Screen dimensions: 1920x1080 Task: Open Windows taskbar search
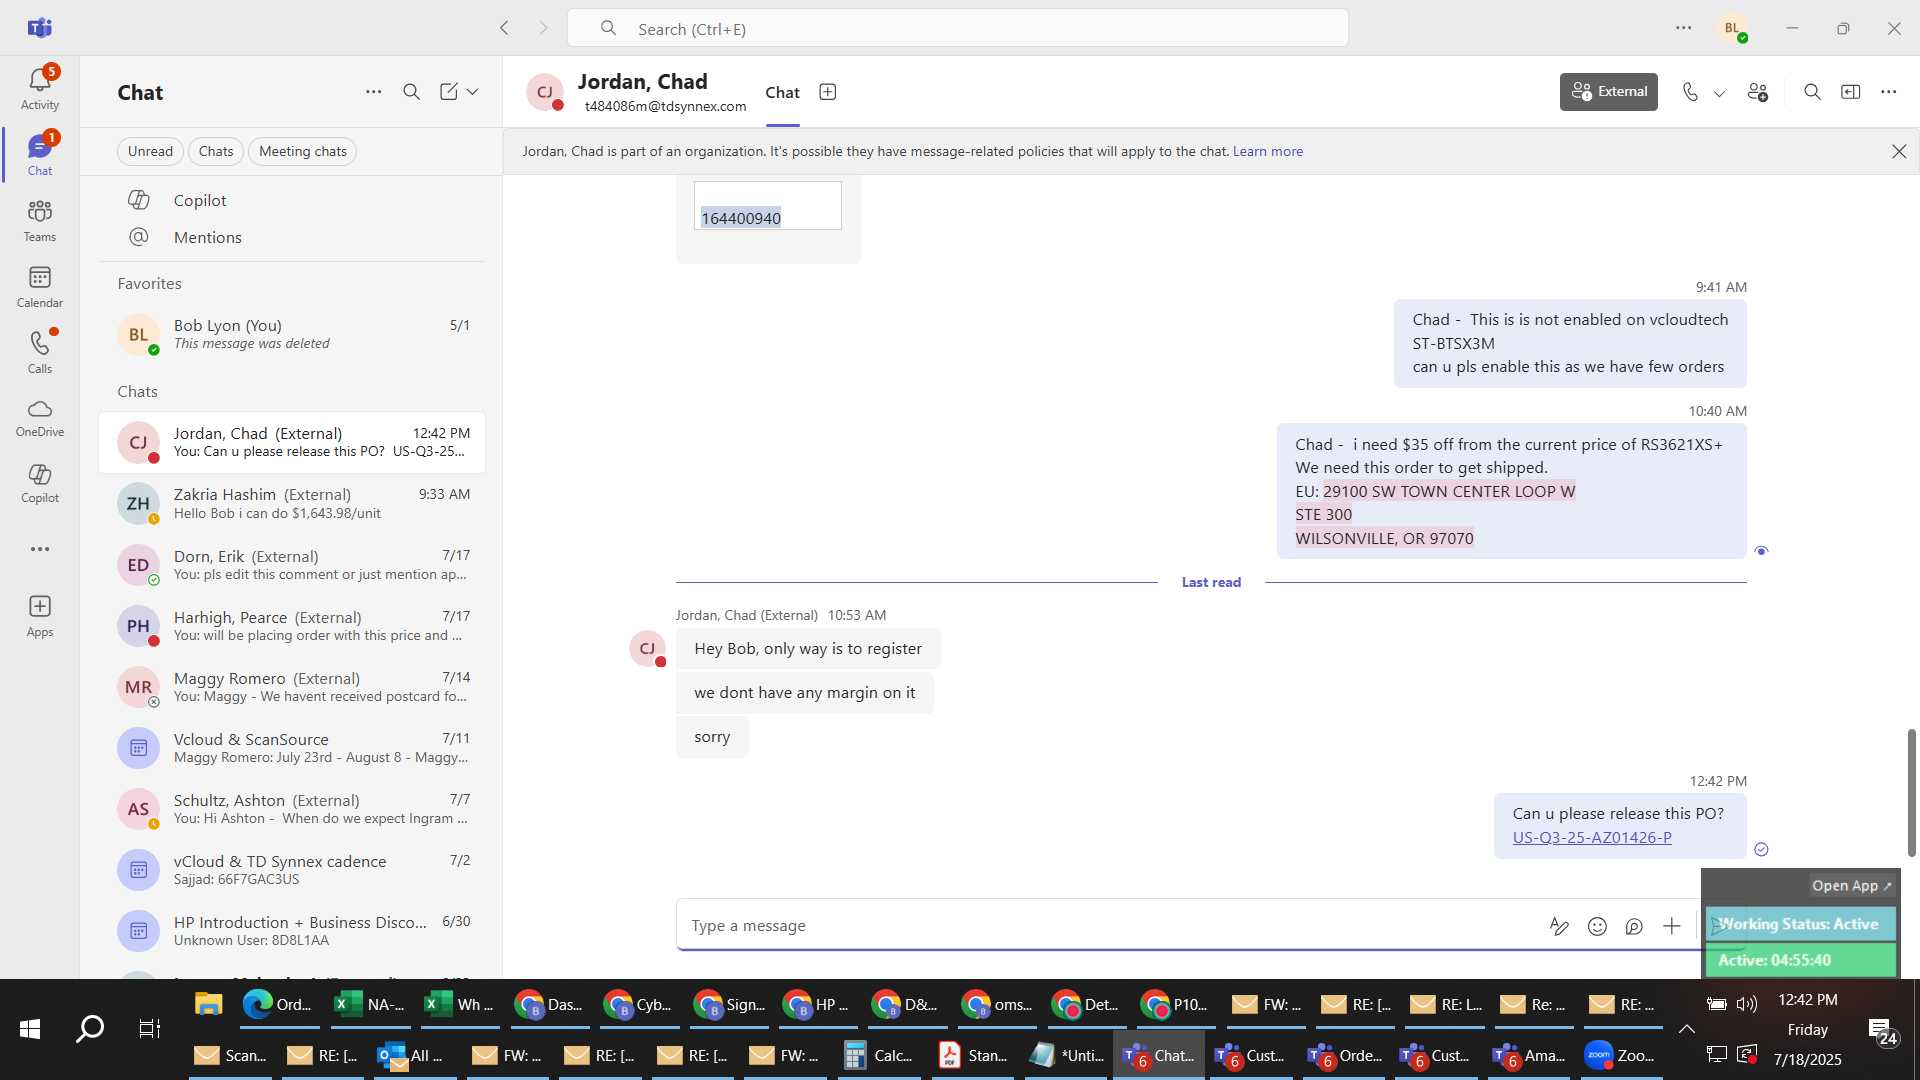(90, 1029)
